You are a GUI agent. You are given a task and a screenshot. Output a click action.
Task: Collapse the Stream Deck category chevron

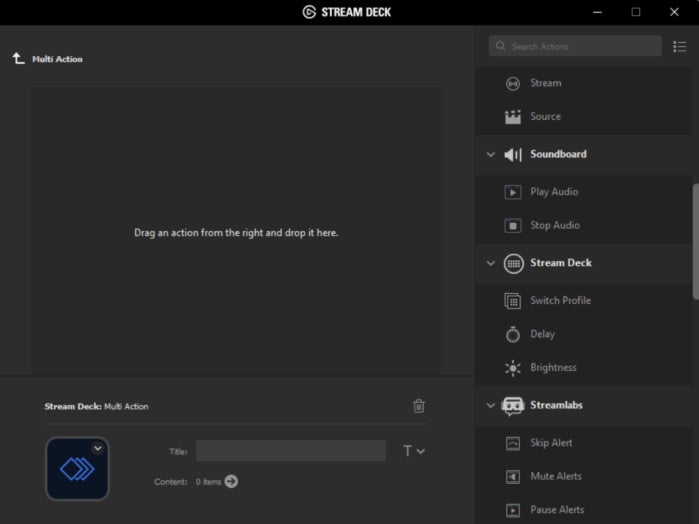(490, 263)
